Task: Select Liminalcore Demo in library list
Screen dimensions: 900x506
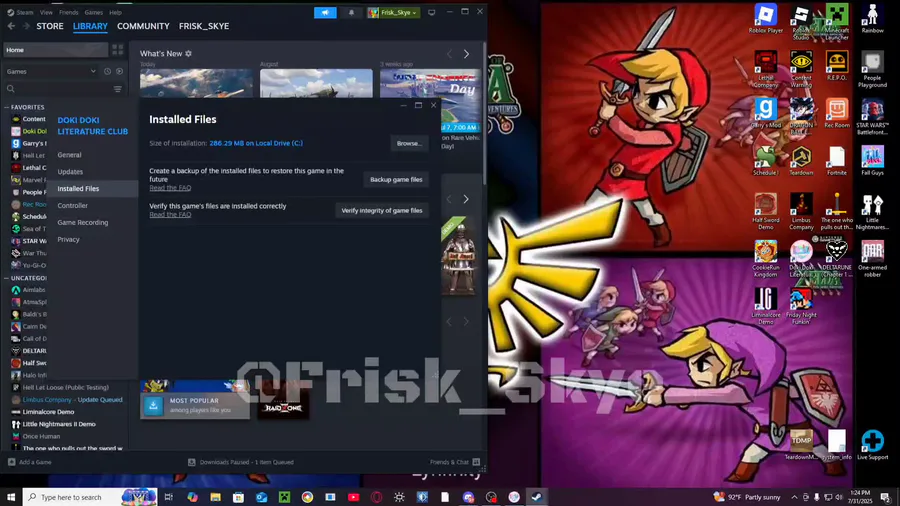Action: pos(48,412)
